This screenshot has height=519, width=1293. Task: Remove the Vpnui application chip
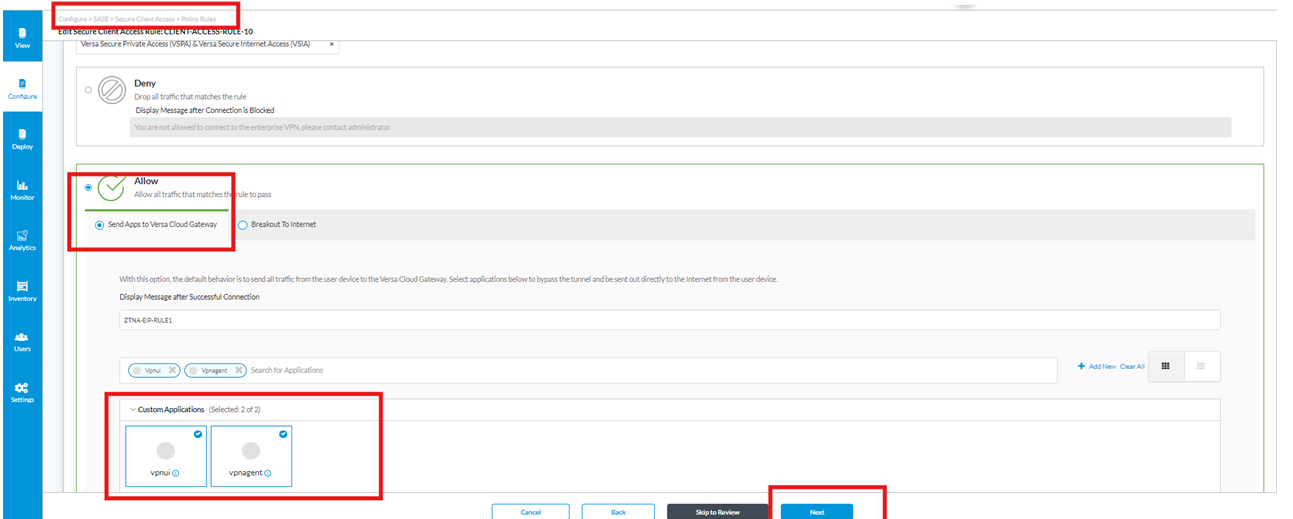(173, 370)
